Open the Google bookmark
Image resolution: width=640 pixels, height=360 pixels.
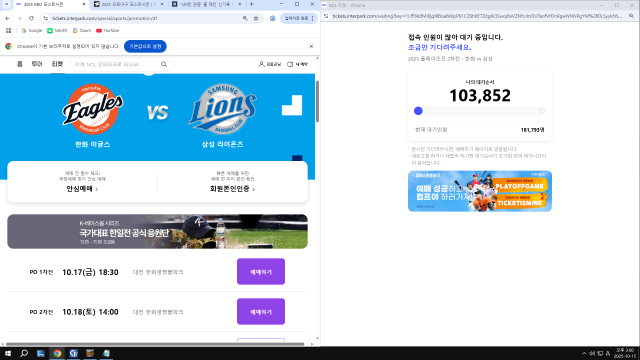32,31
